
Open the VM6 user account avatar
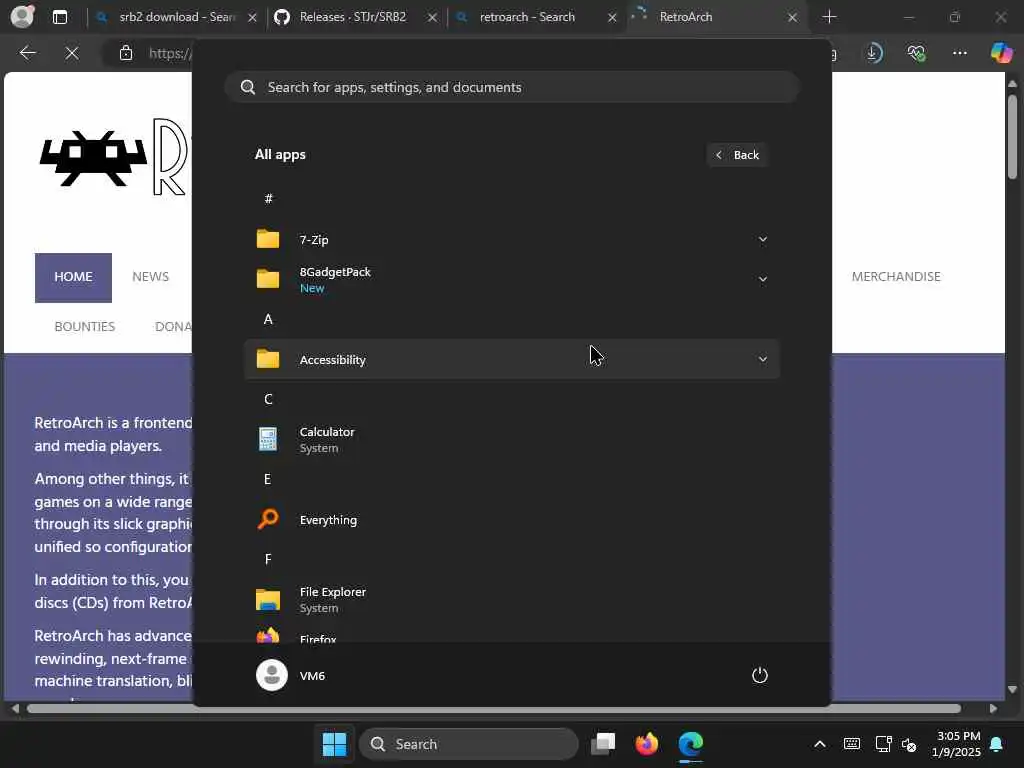click(272, 675)
